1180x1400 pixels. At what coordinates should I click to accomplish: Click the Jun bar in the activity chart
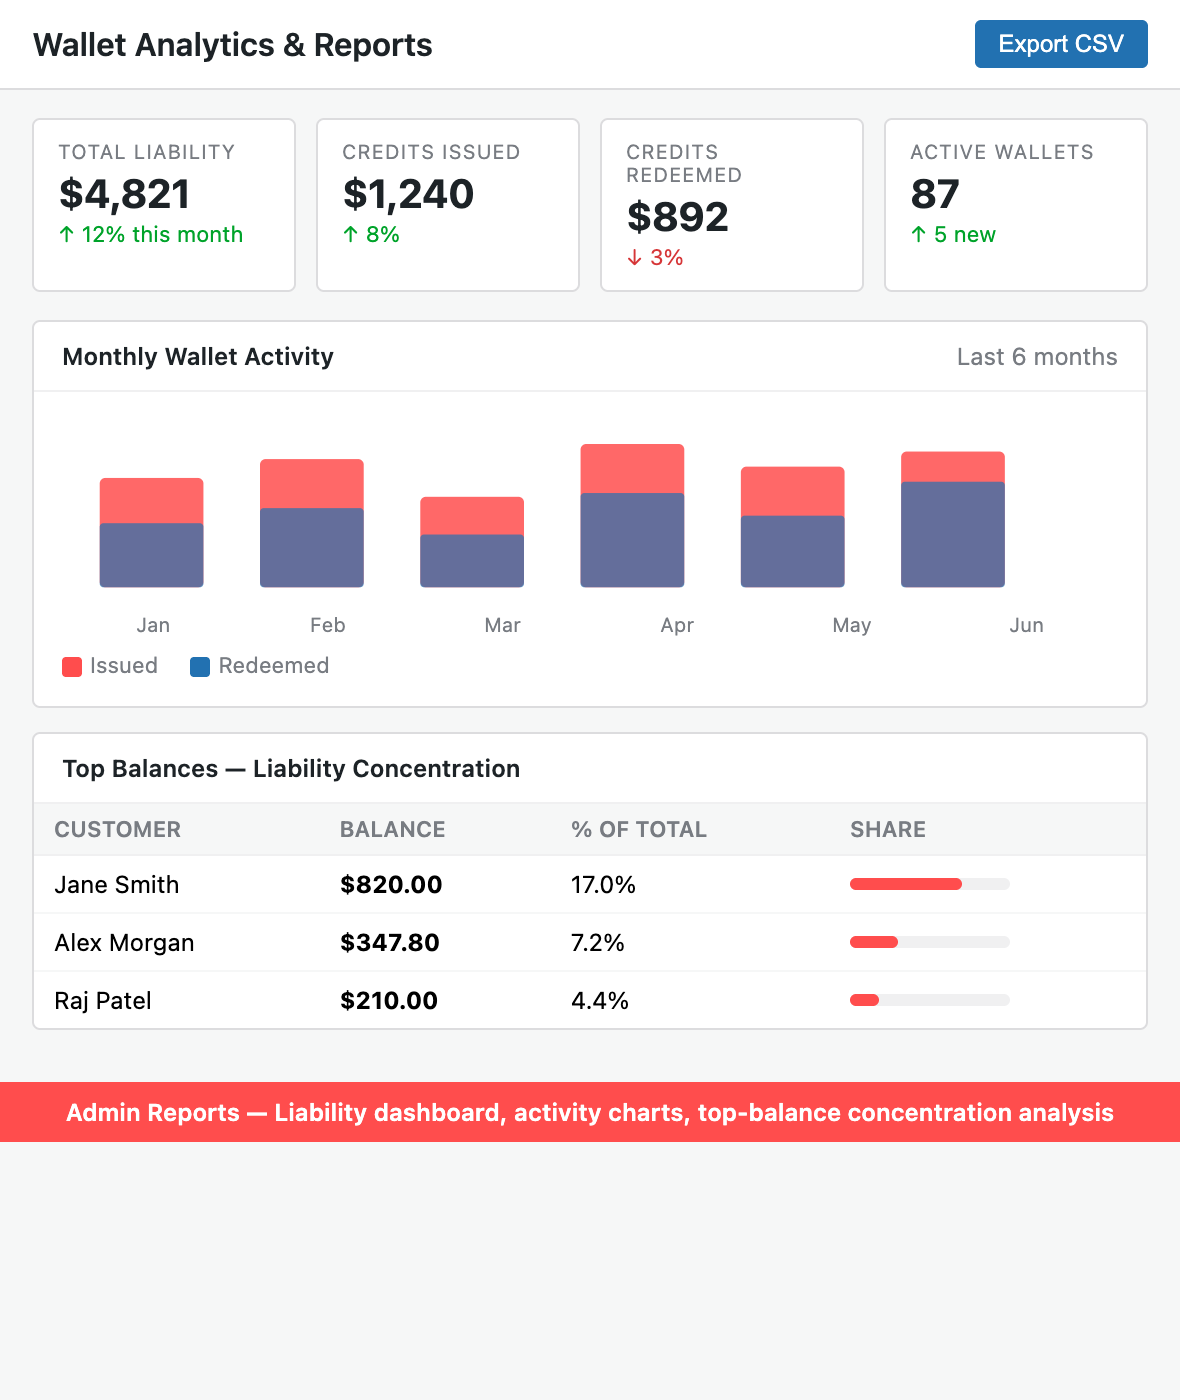tap(953, 519)
